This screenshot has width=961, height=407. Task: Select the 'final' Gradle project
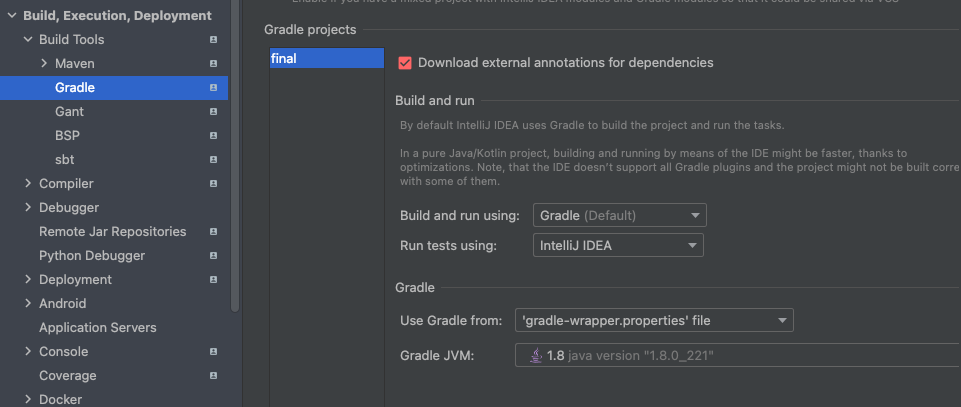[326, 59]
